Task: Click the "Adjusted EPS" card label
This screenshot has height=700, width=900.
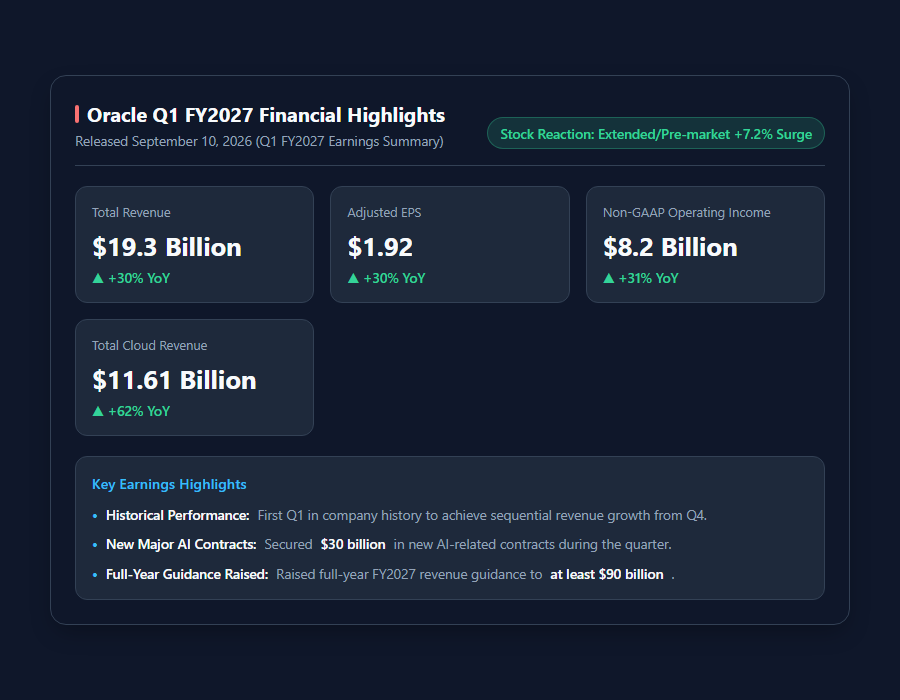Action: click(x=385, y=212)
